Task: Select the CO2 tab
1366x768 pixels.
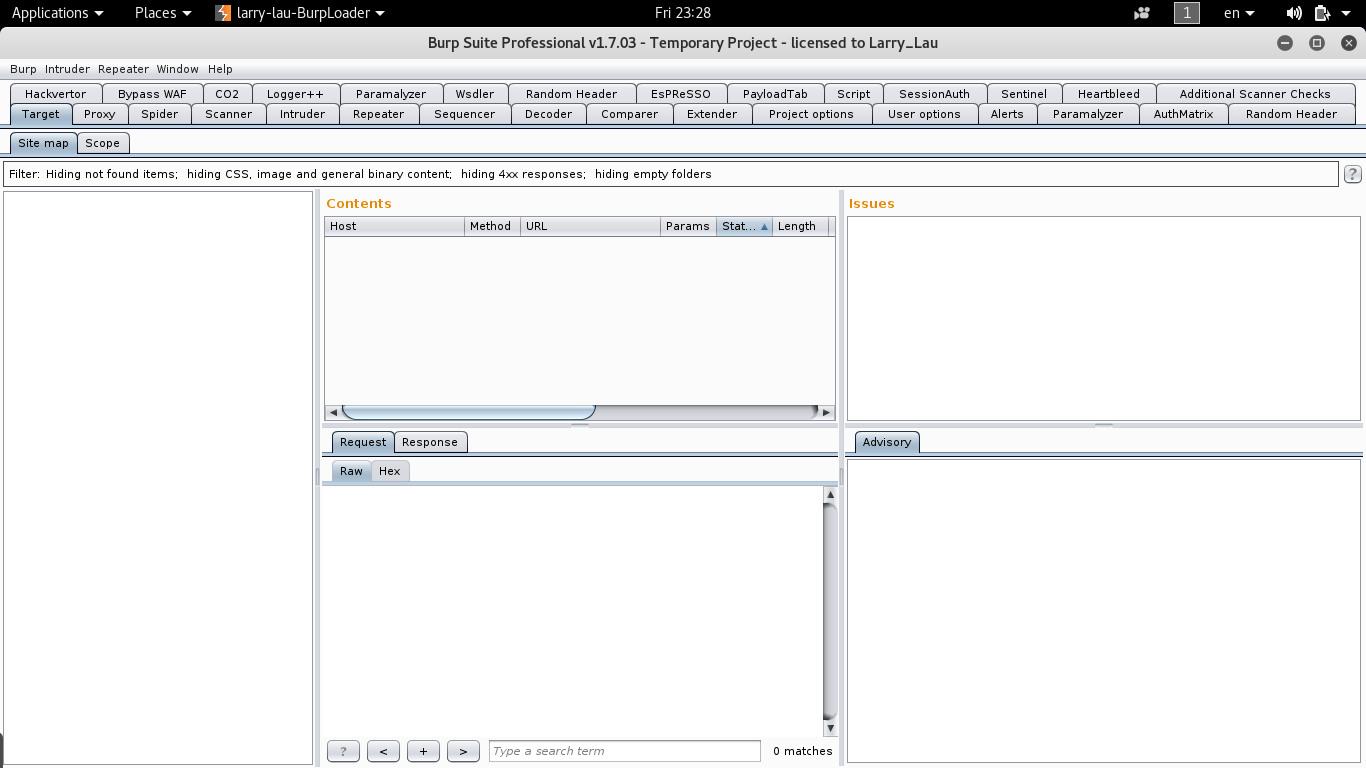Action: pos(227,94)
